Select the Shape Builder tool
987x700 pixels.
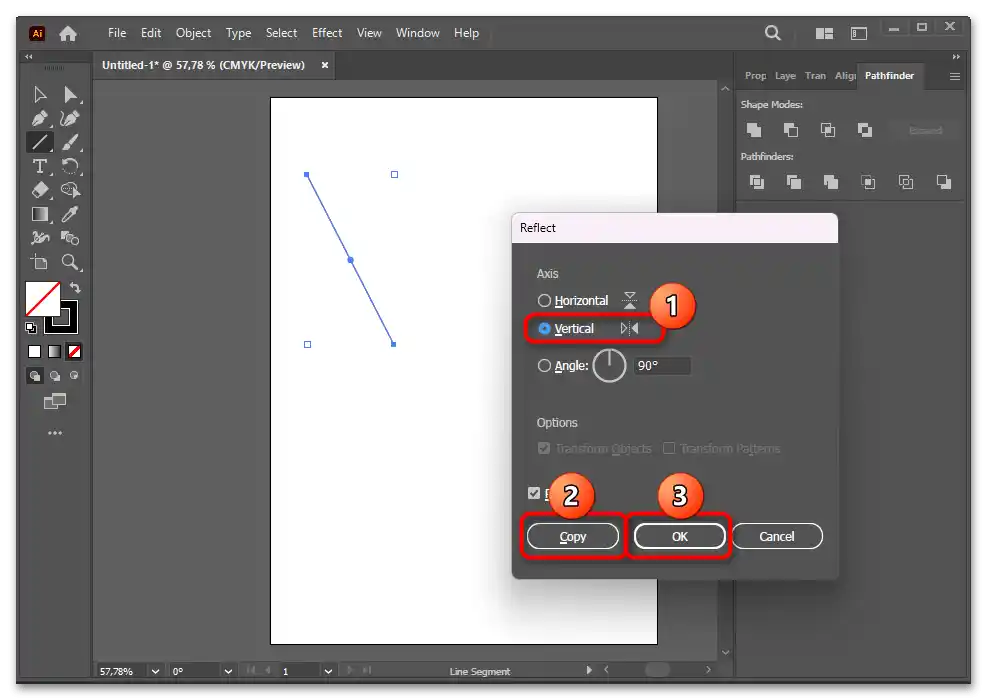coord(70,190)
